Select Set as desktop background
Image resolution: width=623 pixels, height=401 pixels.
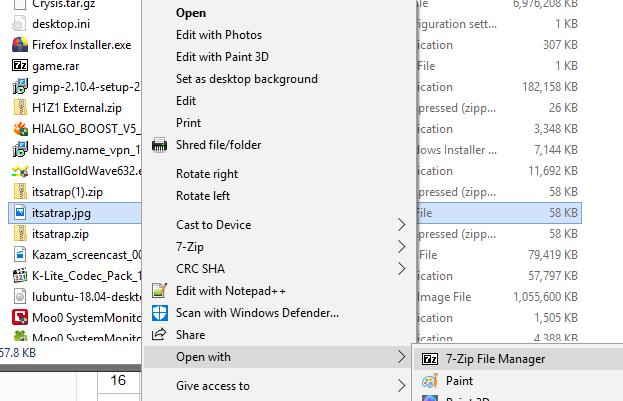click(246, 79)
